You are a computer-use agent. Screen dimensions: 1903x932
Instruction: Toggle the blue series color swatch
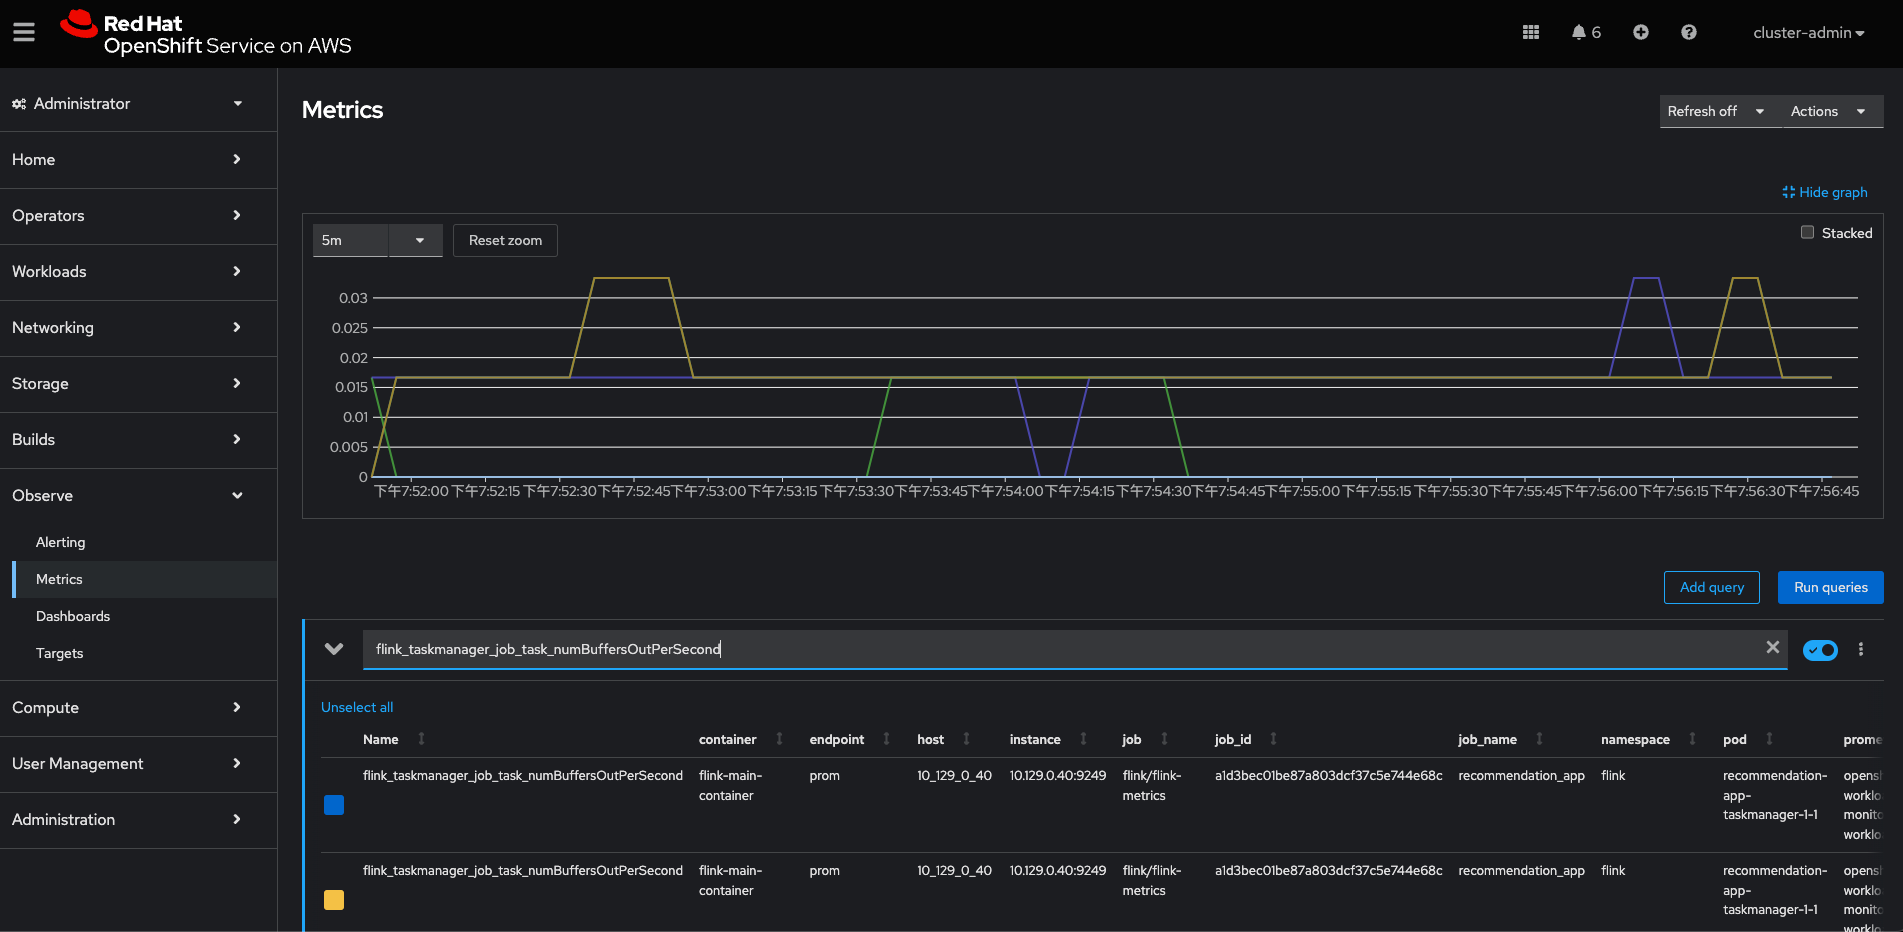coord(334,805)
